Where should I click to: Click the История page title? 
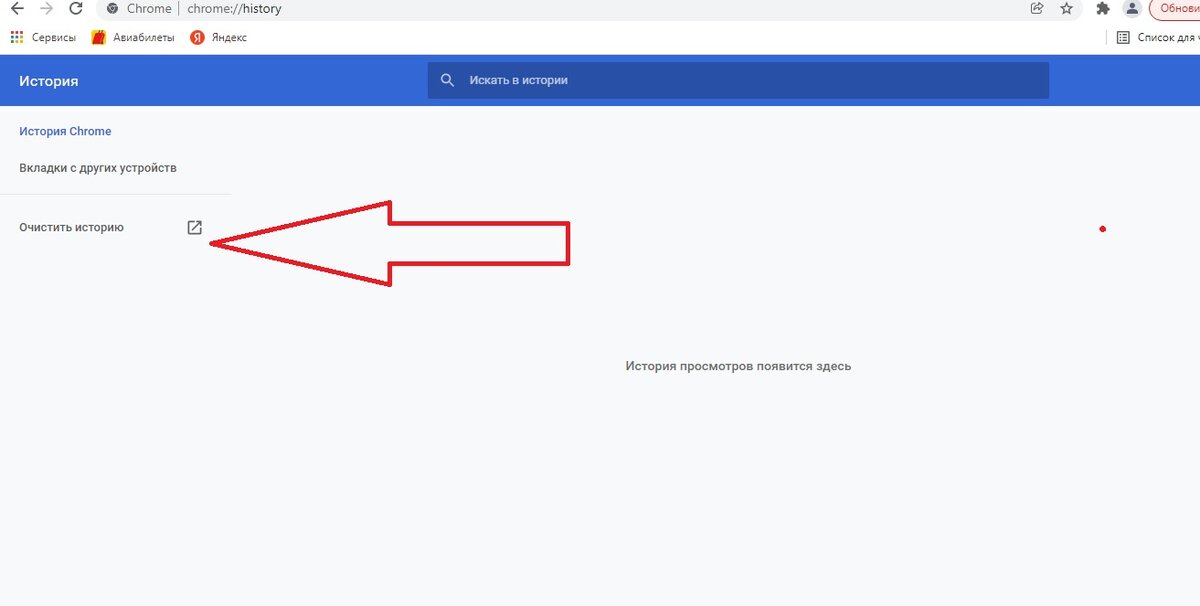[48, 81]
